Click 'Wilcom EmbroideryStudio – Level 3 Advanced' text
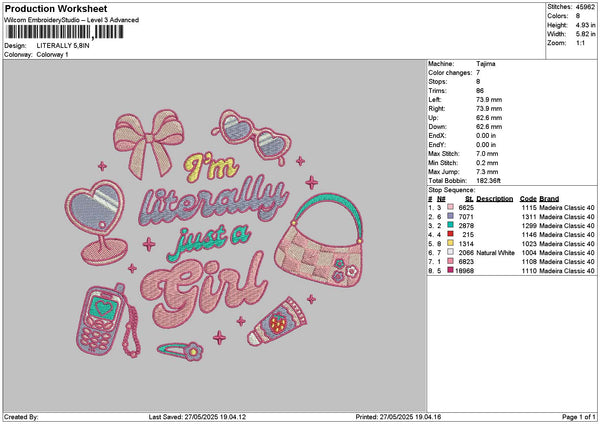 [x=72, y=20]
